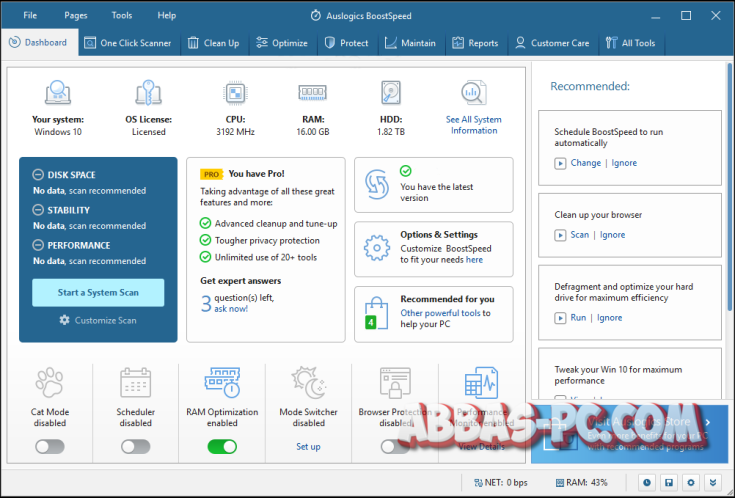This screenshot has height=498, width=735.
Task: Switch to the Clean Up tab
Action: point(213,43)
